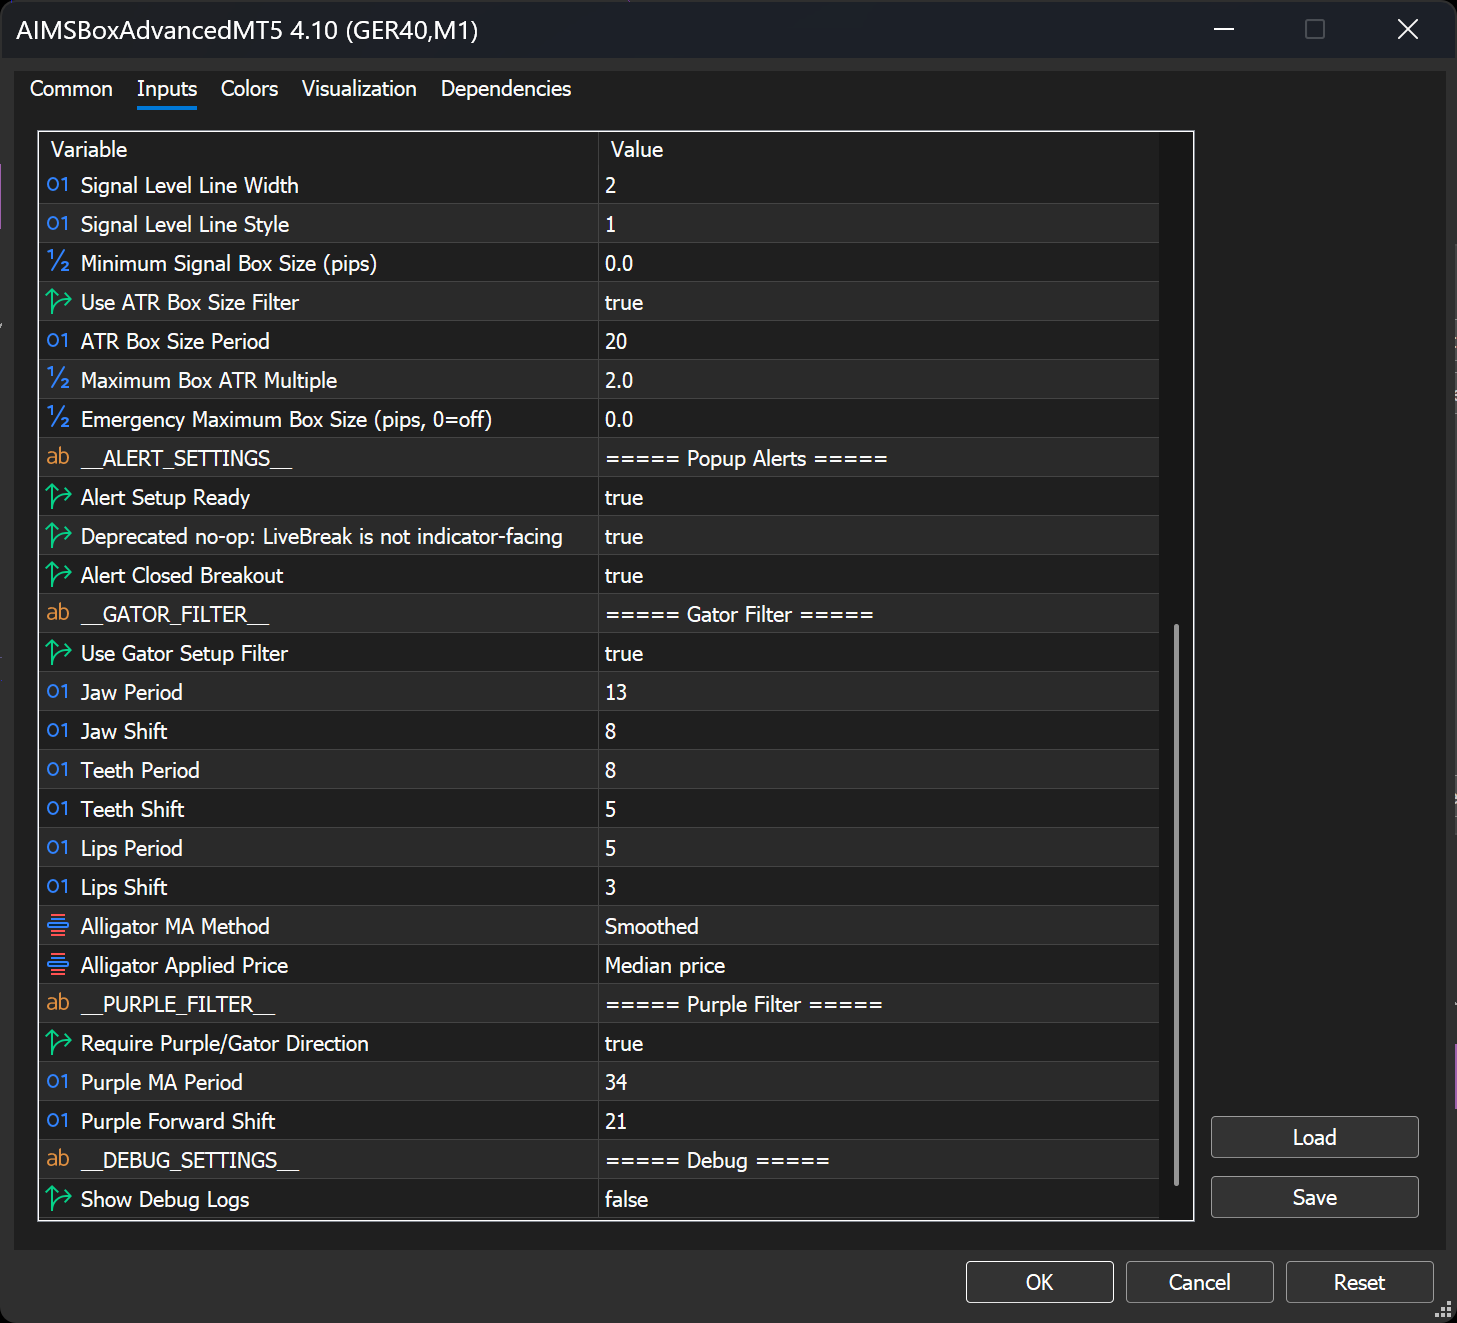The image size is (1457, 1323).
Task: Click the Reset button
Action: [x=1359, y=1282]
